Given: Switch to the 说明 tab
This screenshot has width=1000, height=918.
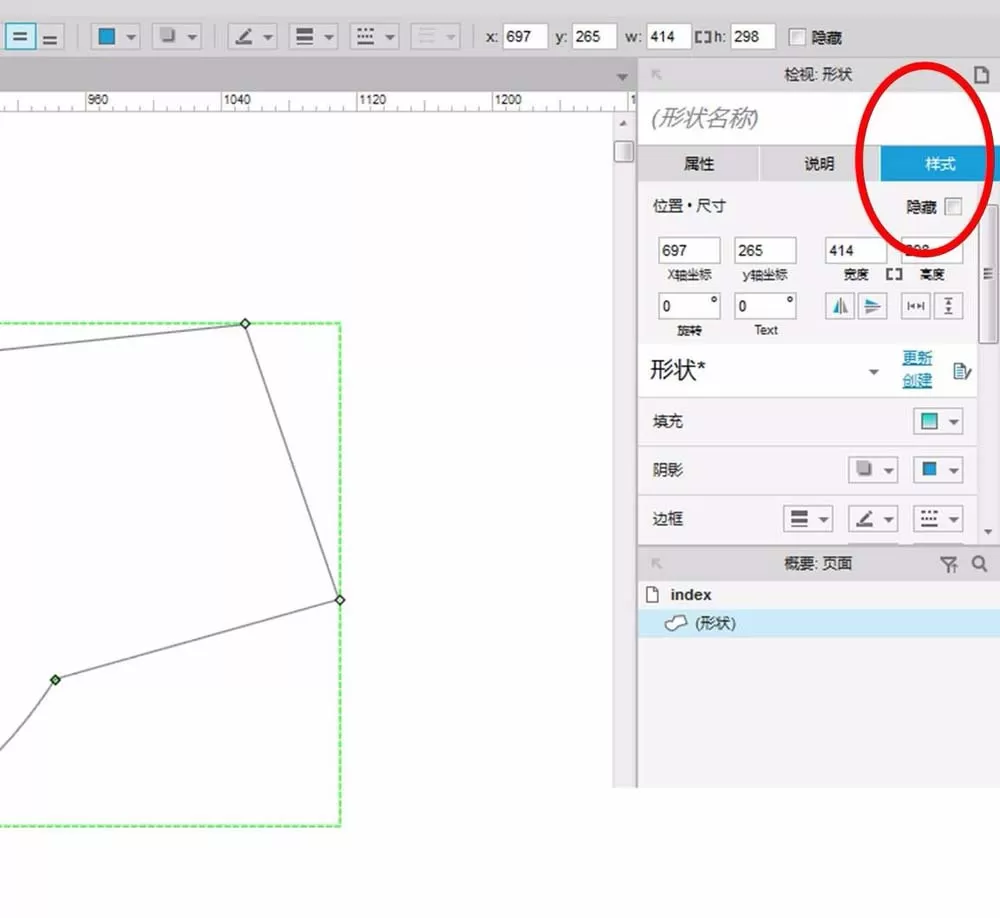Looking at the screenshot, I should pos(820,164).
